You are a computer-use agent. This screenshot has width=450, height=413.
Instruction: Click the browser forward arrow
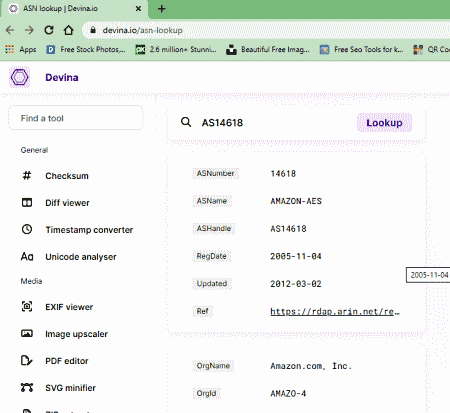coord(29,30)
